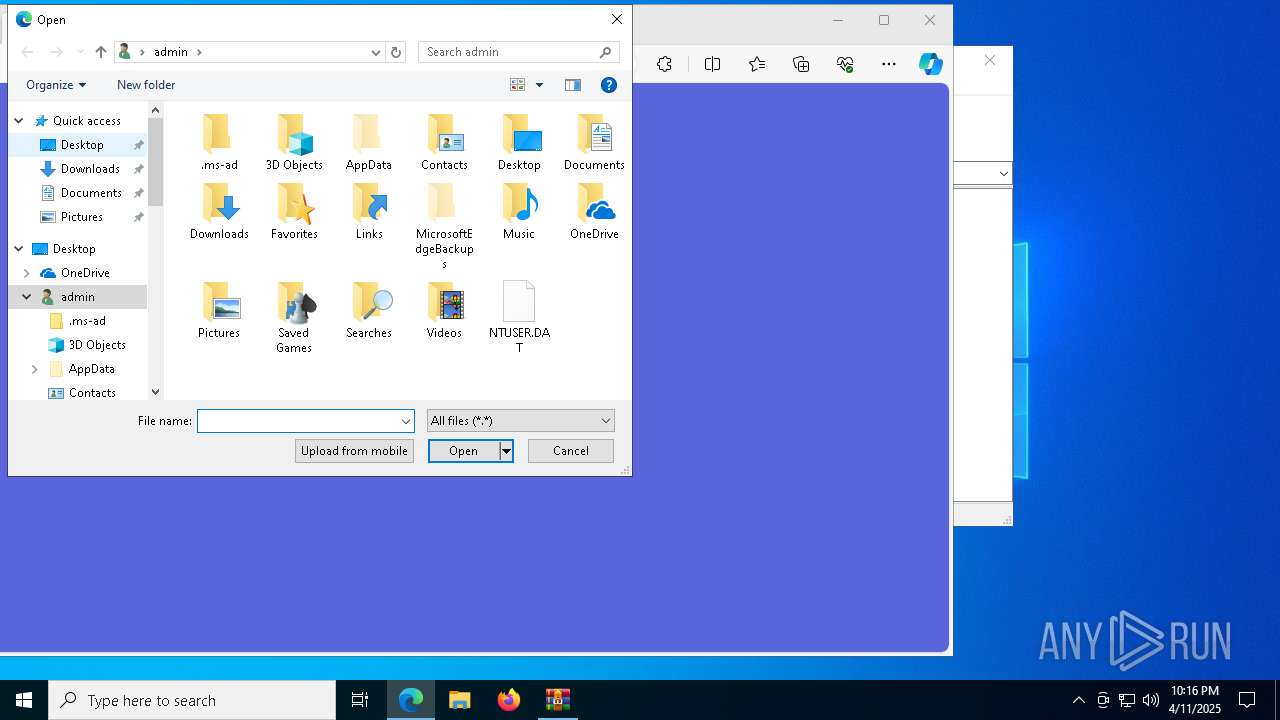Viewport: 1280px width, 720px height.
Task: Click the Help question mark icon
Action: (x=608, y=85)
